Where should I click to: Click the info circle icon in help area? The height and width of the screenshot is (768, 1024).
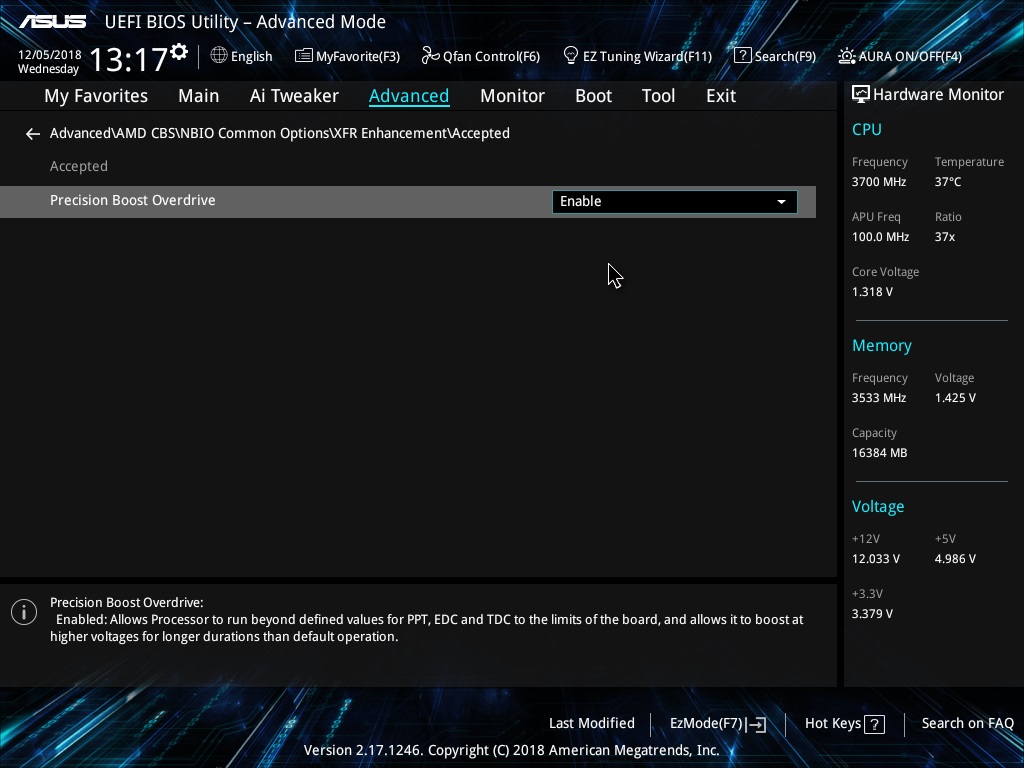(x=24, y=612)
